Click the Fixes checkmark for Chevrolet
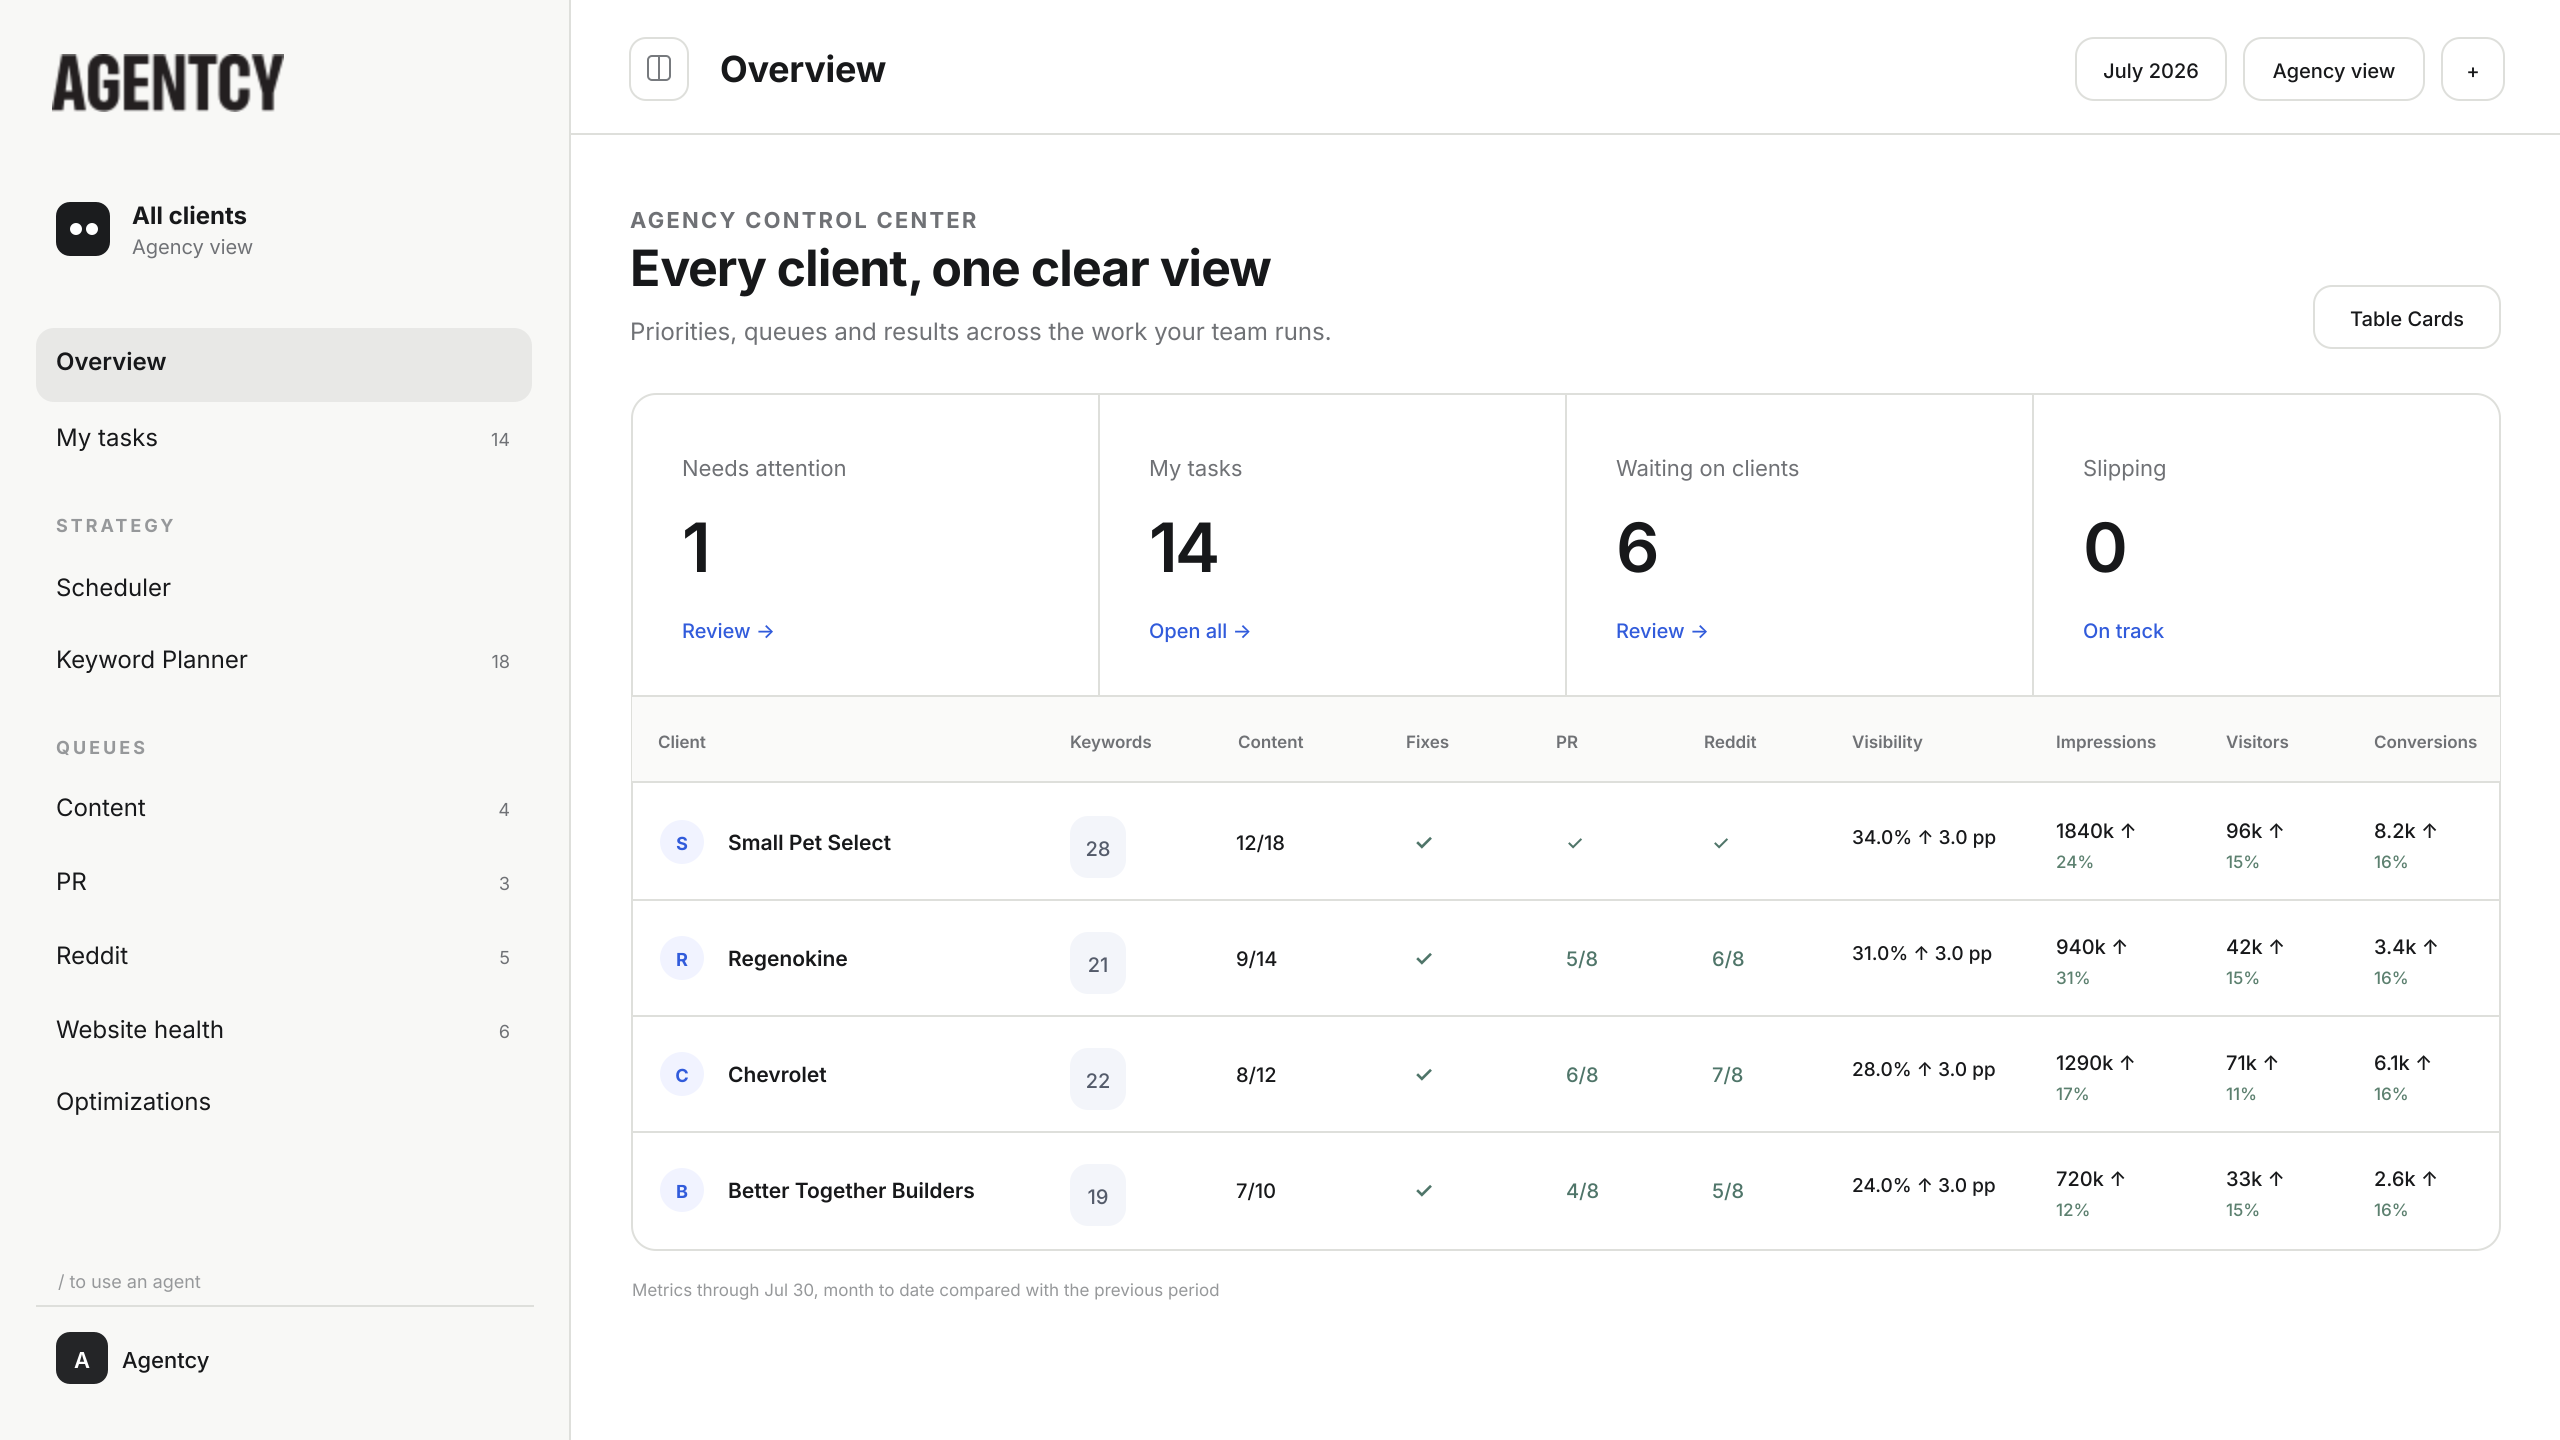The width and height of the screenshot is (2560, 1440). 1424,1075
